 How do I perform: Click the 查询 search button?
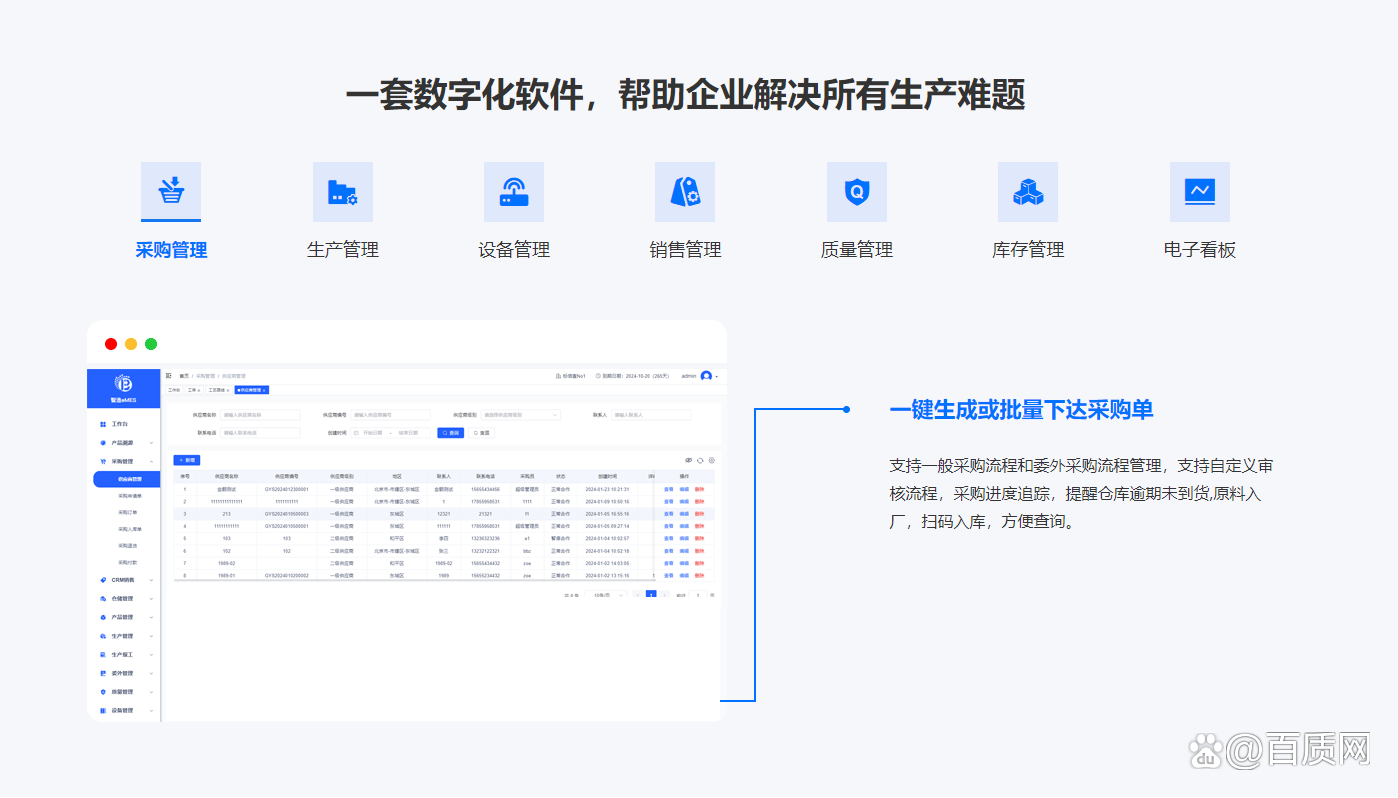point(451,432)
